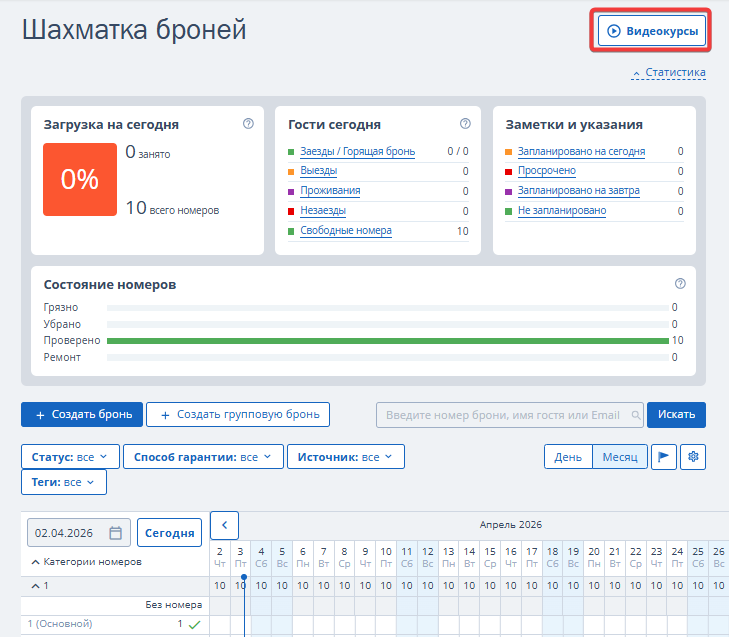Viewport: 729px width, 637px height.
Task: Click help icon in Загрузка на сегодня
Action: point(248,124)
